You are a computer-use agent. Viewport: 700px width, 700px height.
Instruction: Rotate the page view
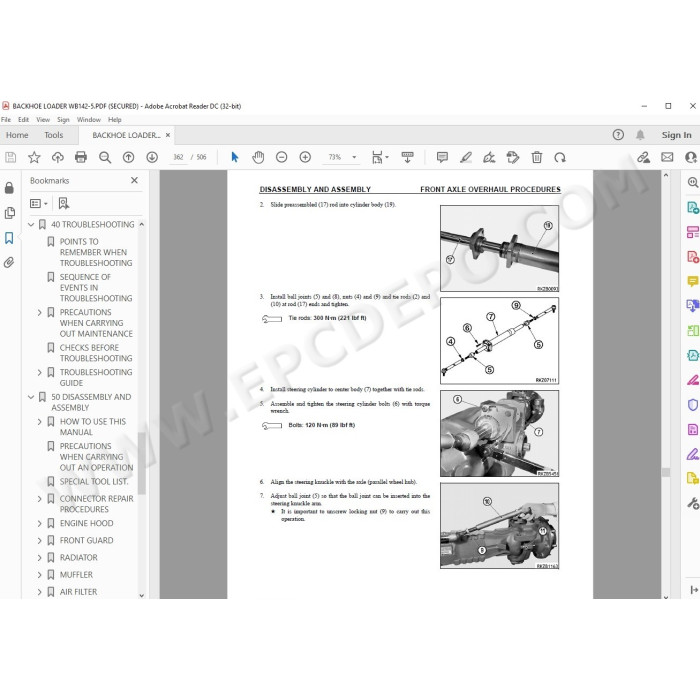pyautogui.click(x=560, y=157)
